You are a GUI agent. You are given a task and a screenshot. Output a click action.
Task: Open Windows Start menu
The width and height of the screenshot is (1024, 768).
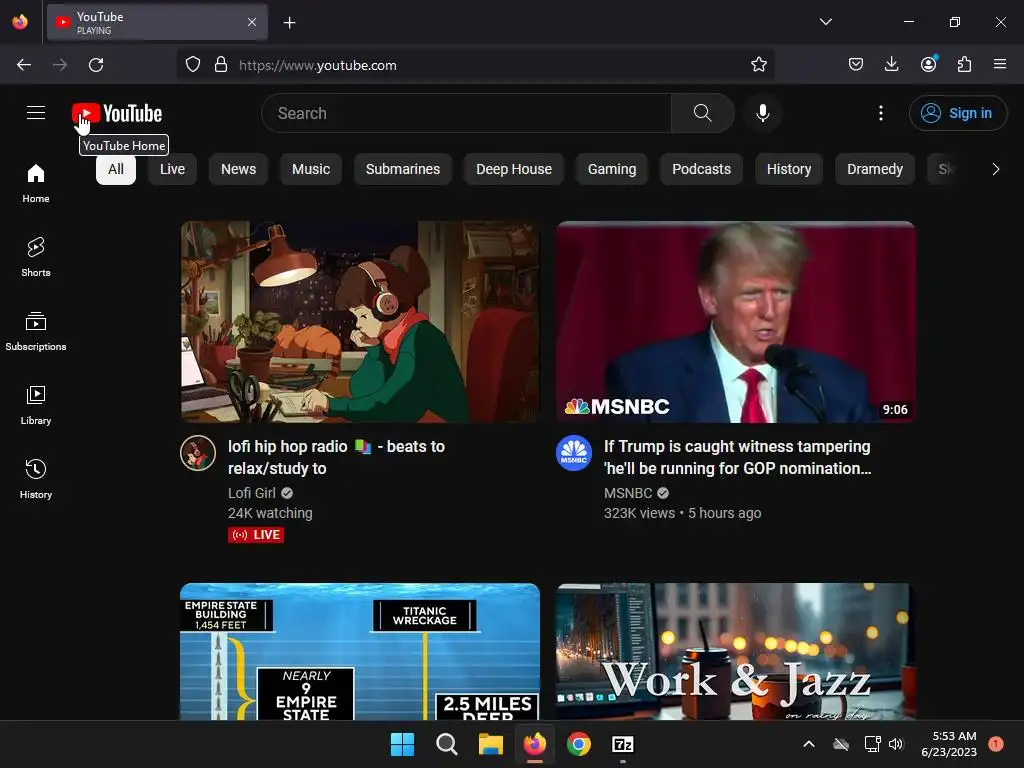pos(402,744)
